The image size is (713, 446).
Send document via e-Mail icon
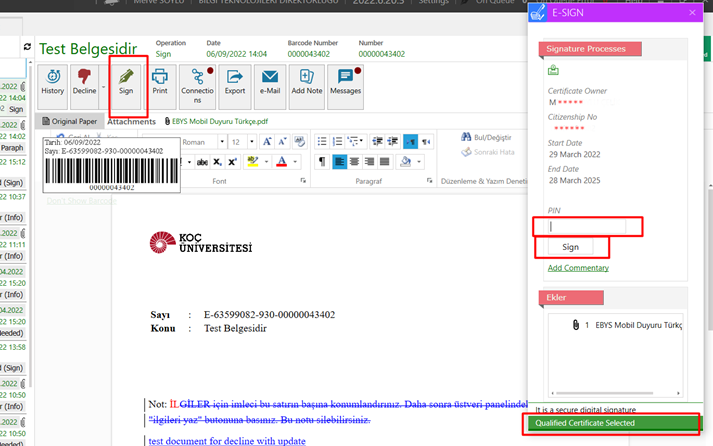point(269,82)
